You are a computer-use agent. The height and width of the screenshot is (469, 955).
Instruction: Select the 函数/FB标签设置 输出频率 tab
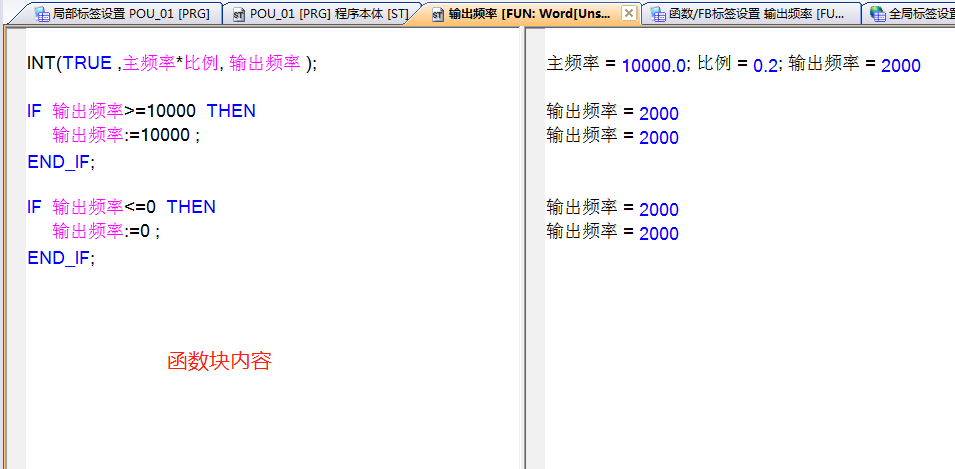pyautogui.click(x=754, y=14)
